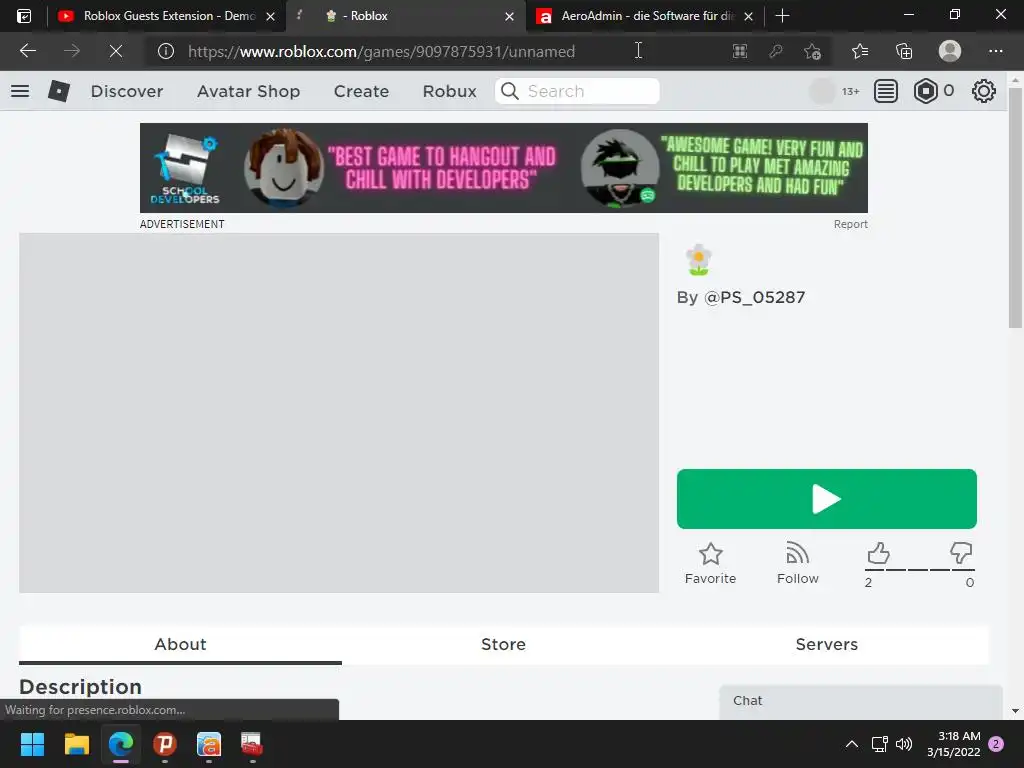
Task: Click the search magnifier icon
Action: point(509,91)
